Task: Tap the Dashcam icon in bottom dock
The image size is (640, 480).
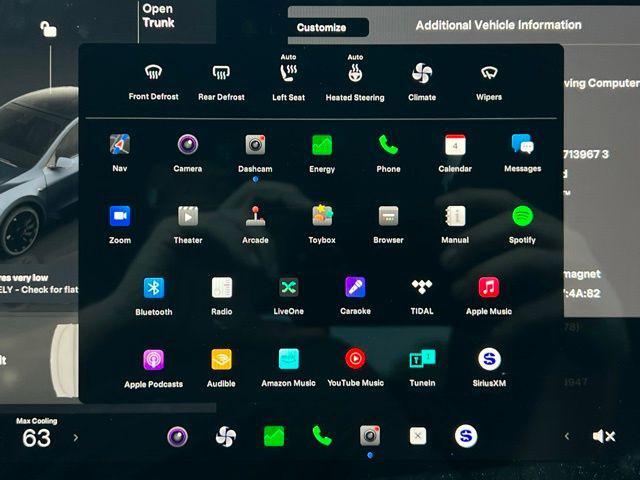Action: click(370, 436)
